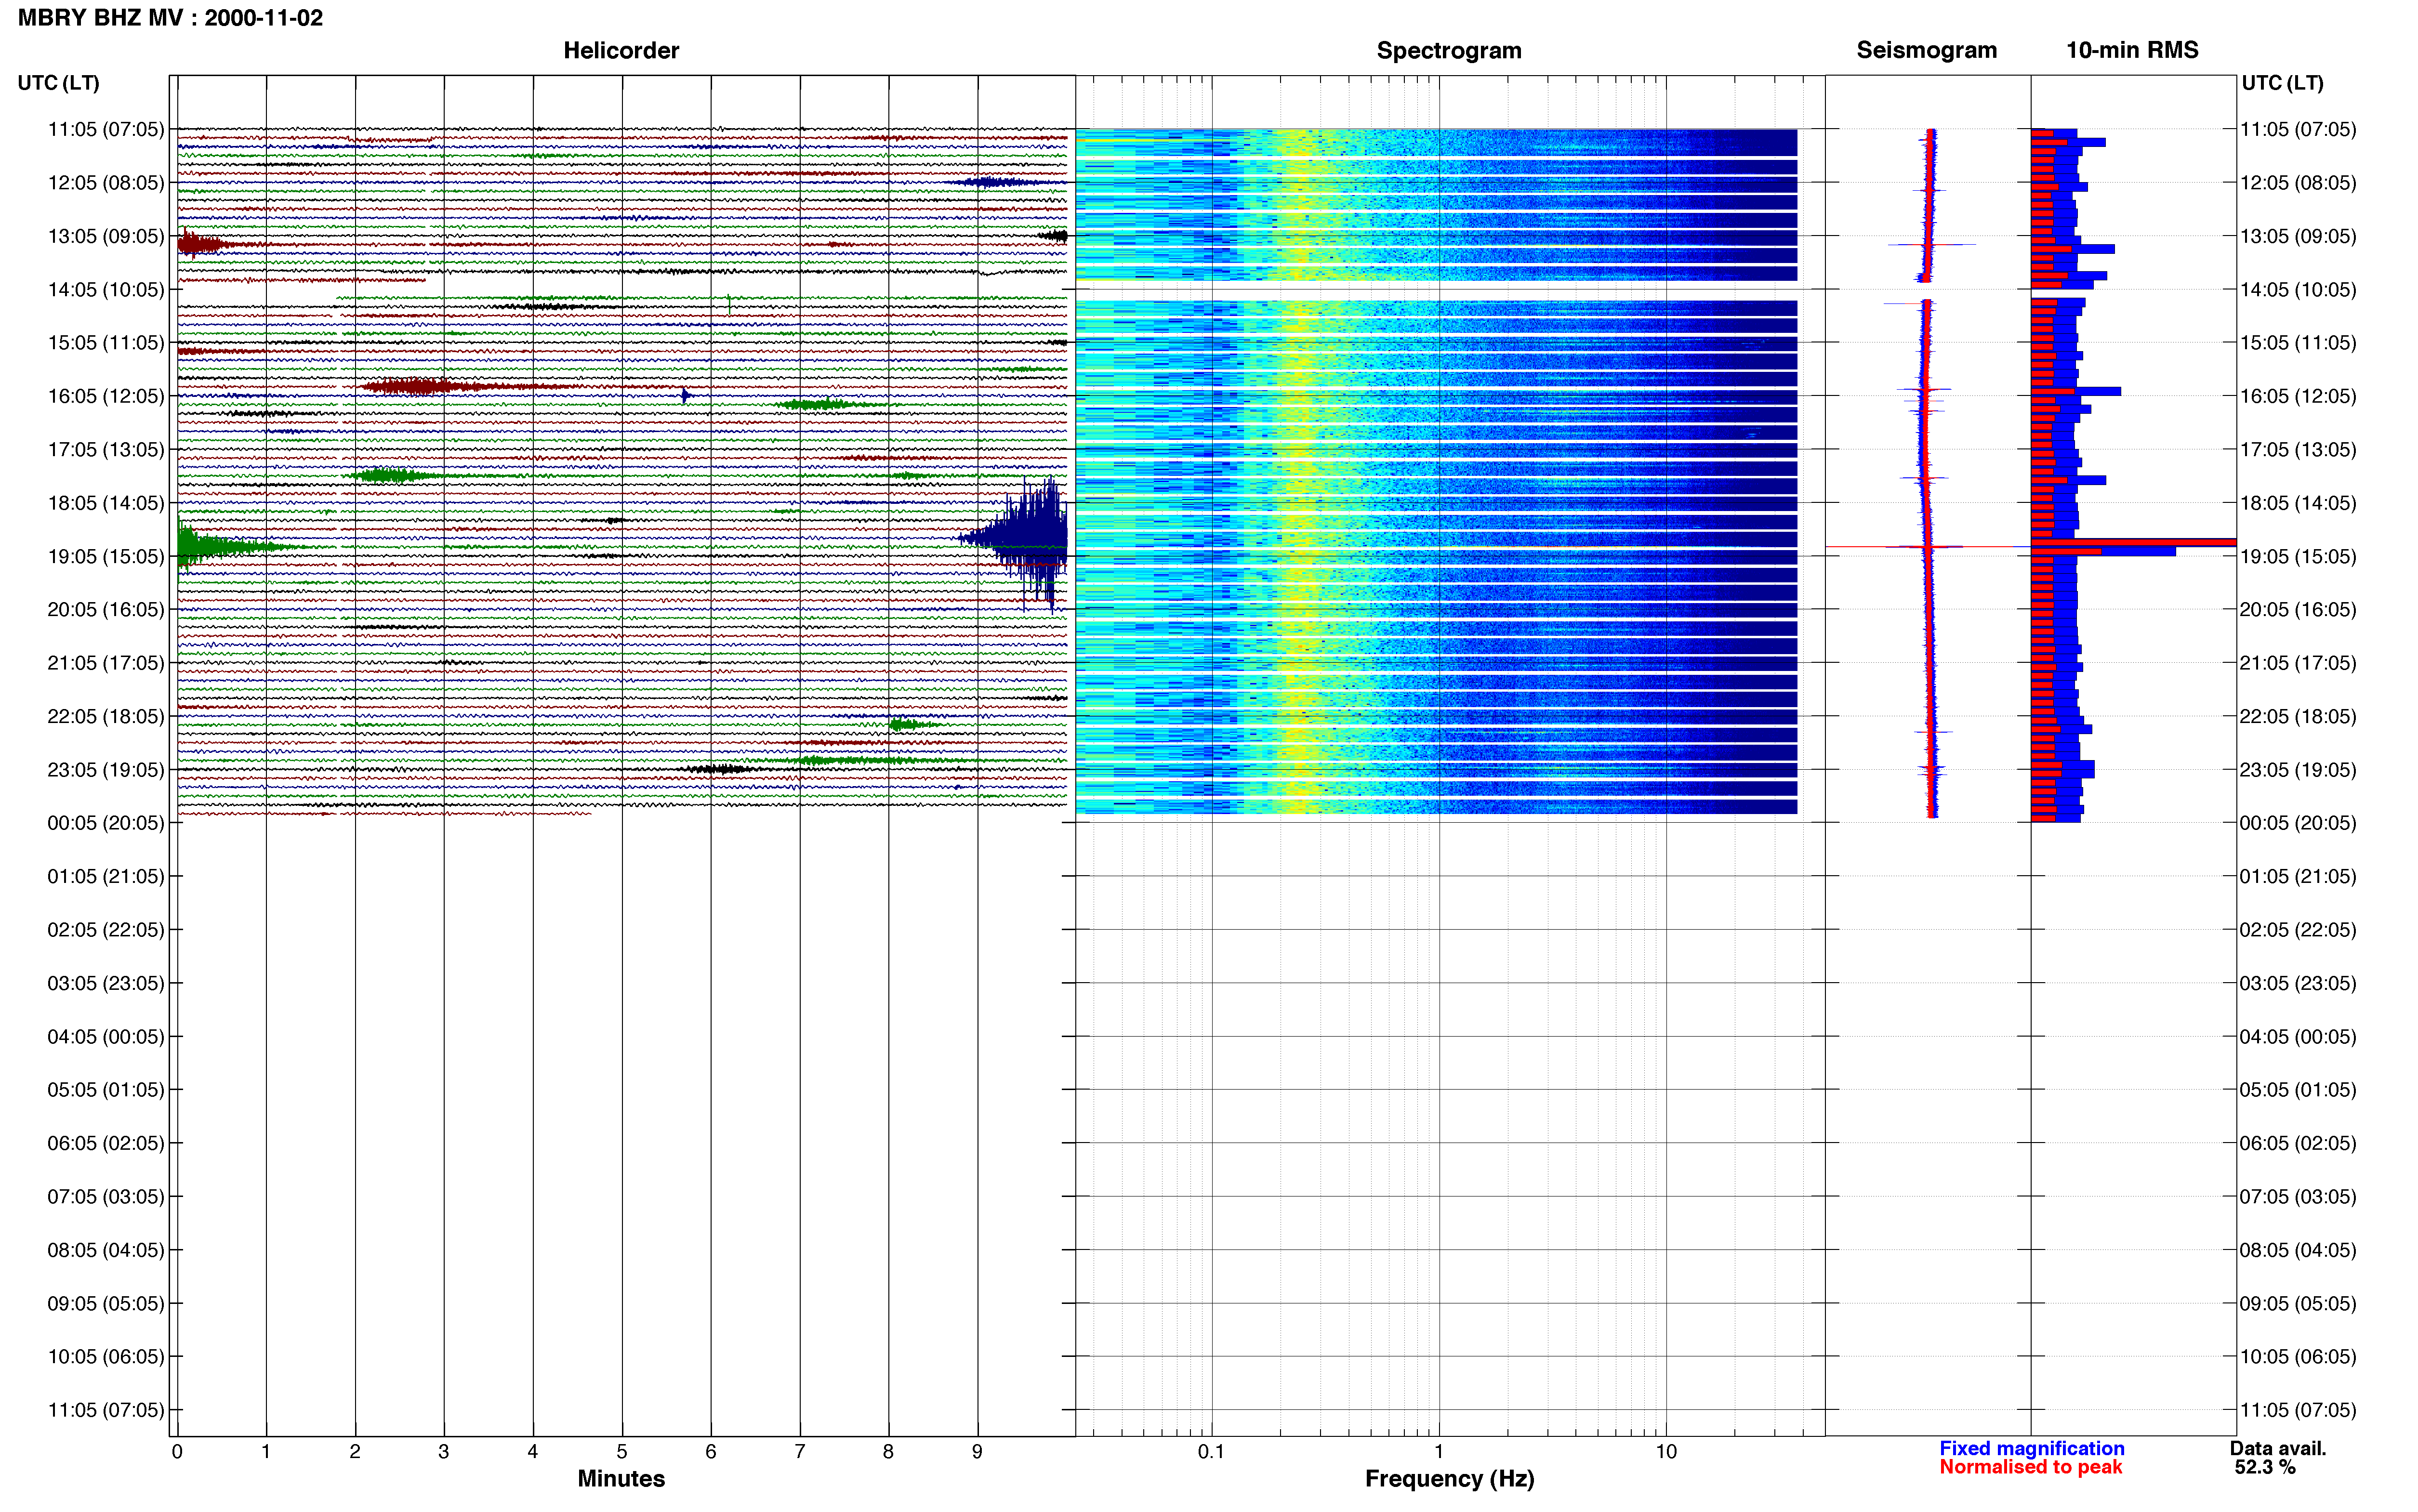
Task: Click the "Data avail." label
Action: pos(2278,1448)
